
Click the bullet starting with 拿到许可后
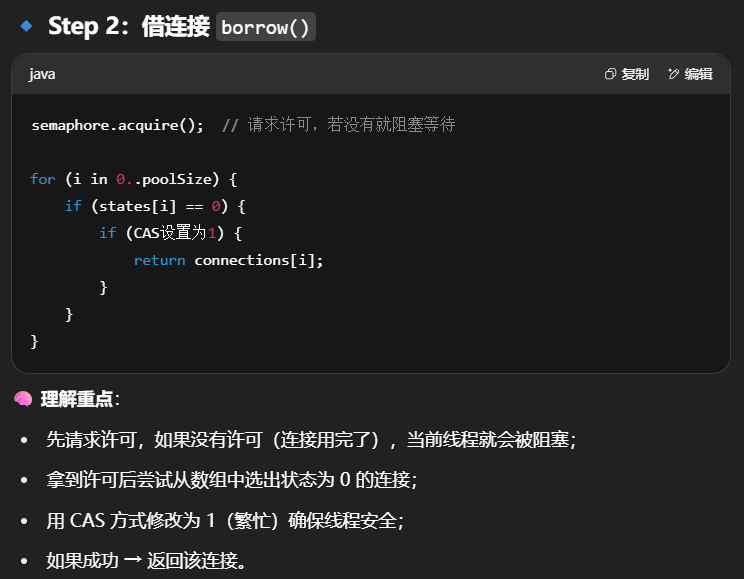click(x=231, y=480)
